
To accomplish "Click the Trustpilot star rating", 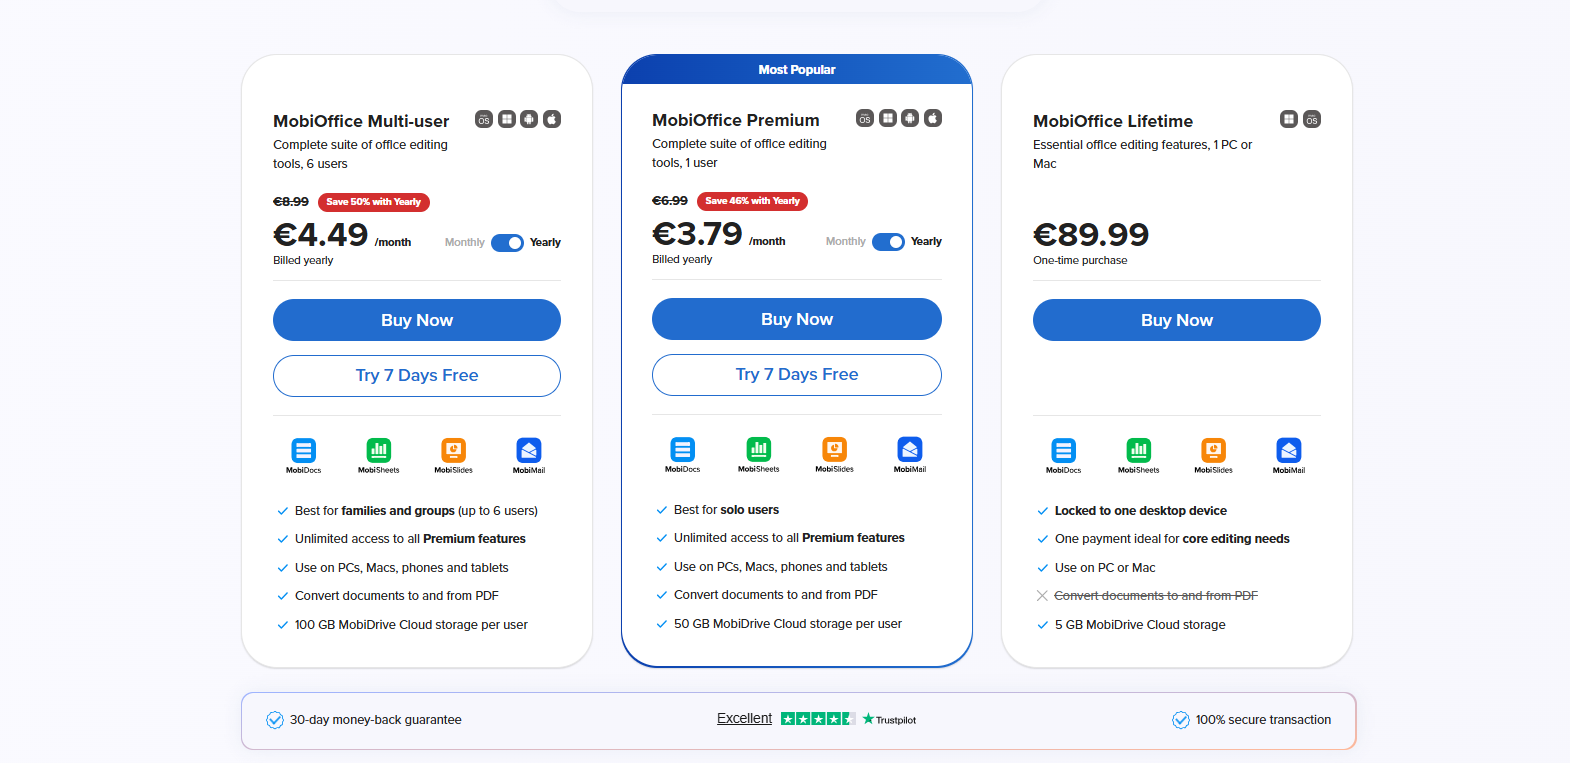I will point(818,719).
